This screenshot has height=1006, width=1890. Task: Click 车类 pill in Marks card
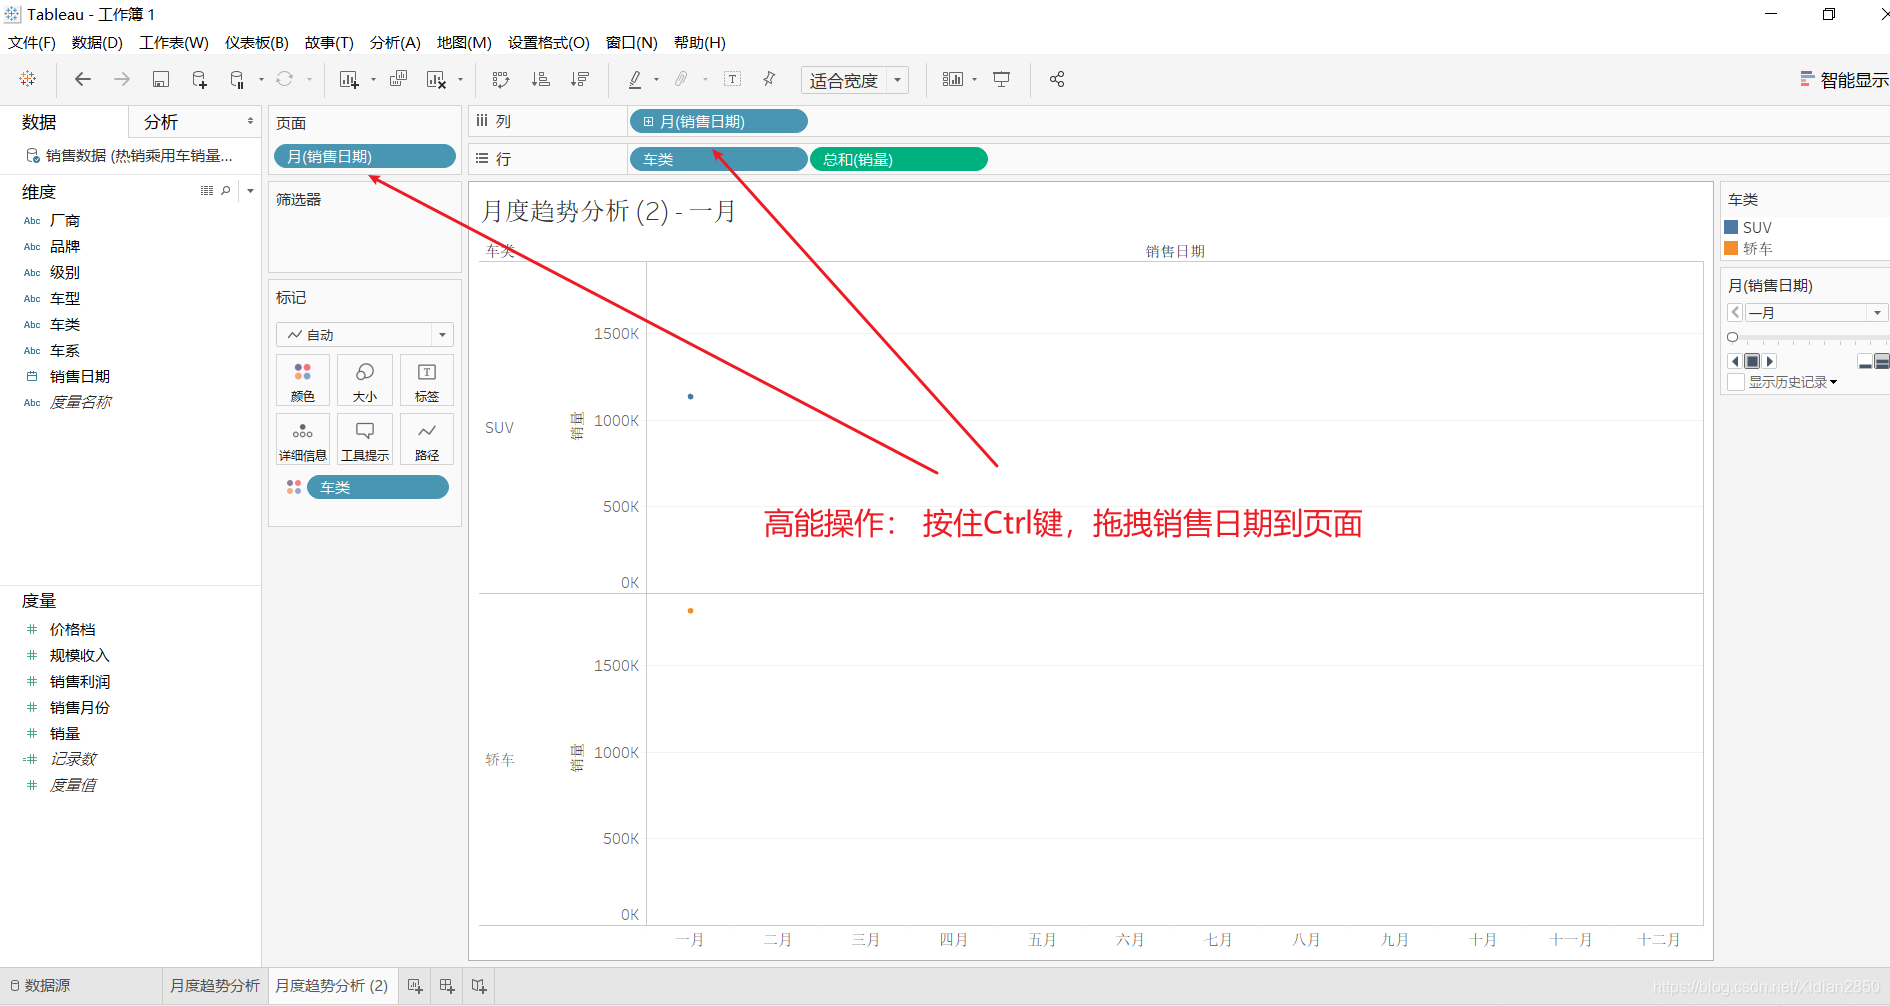tap(378, 487)
